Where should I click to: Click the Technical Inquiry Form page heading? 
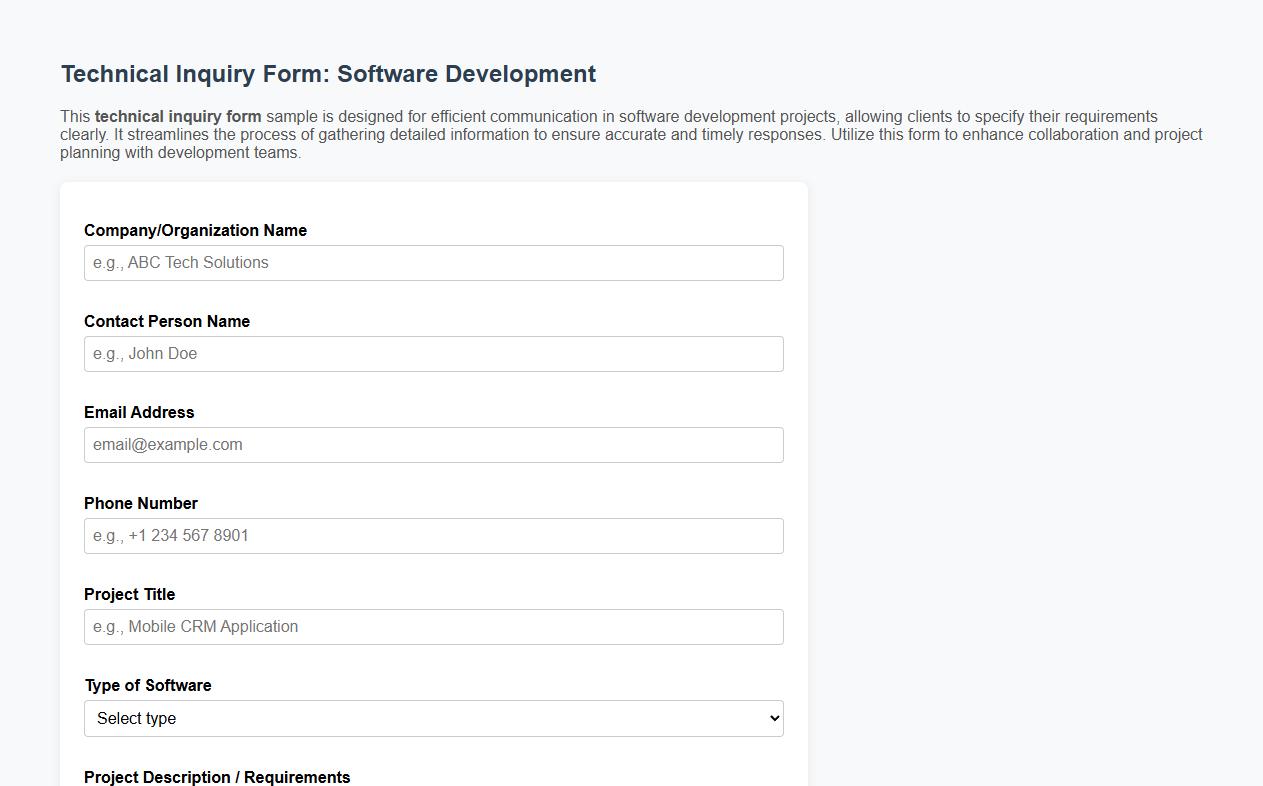[328, 73]
